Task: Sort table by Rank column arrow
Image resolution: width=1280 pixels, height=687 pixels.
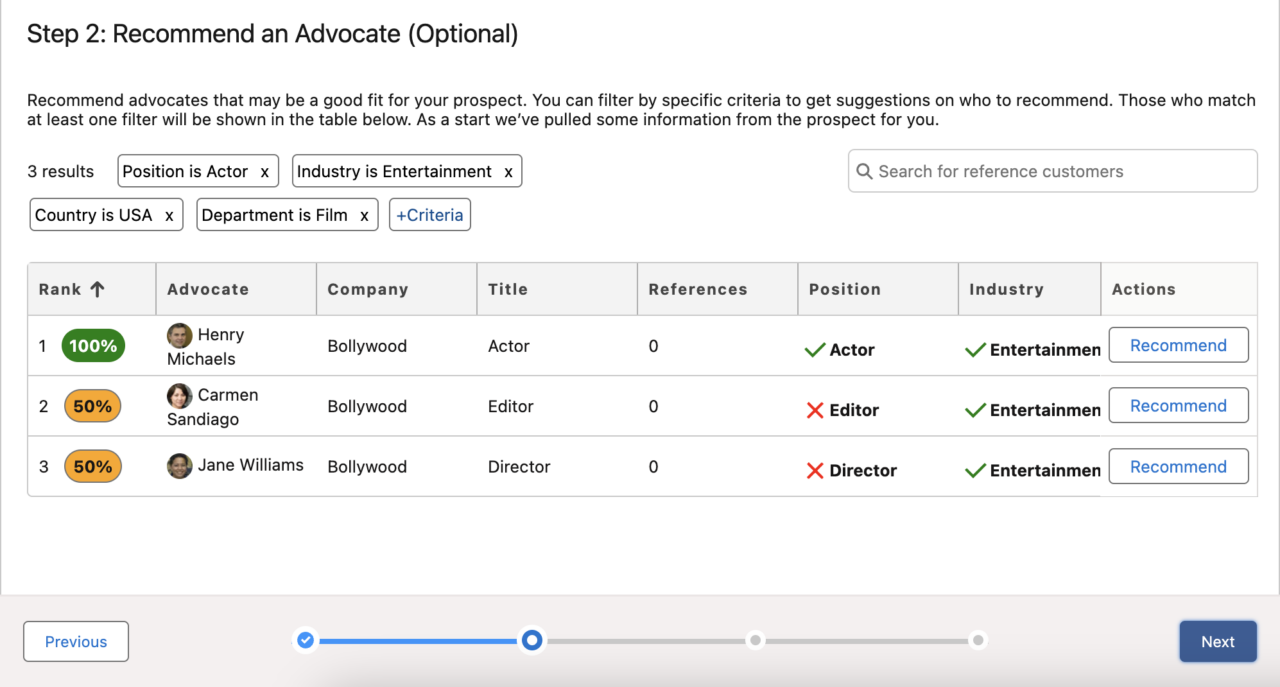Action: point(97,289)
